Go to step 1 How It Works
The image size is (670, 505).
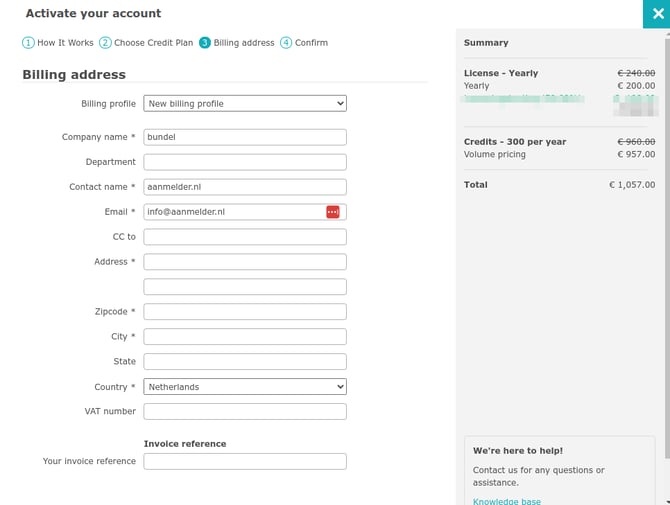pos(58,43)
